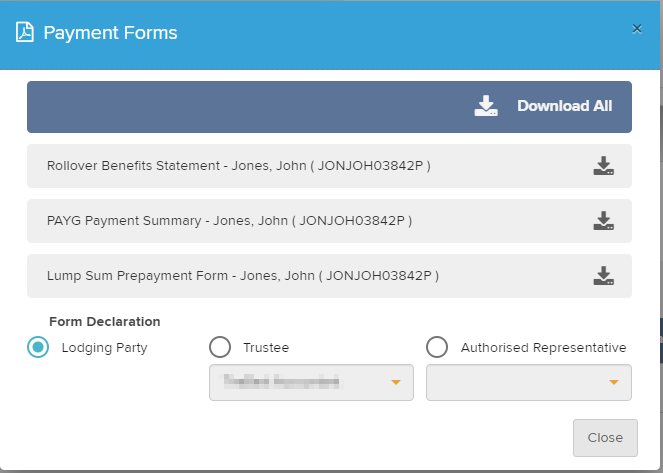Open the PAYG Payment Summary row
The width and height of the screenshot is (663, 473).
pyautogui.click(x=229, y=221)
